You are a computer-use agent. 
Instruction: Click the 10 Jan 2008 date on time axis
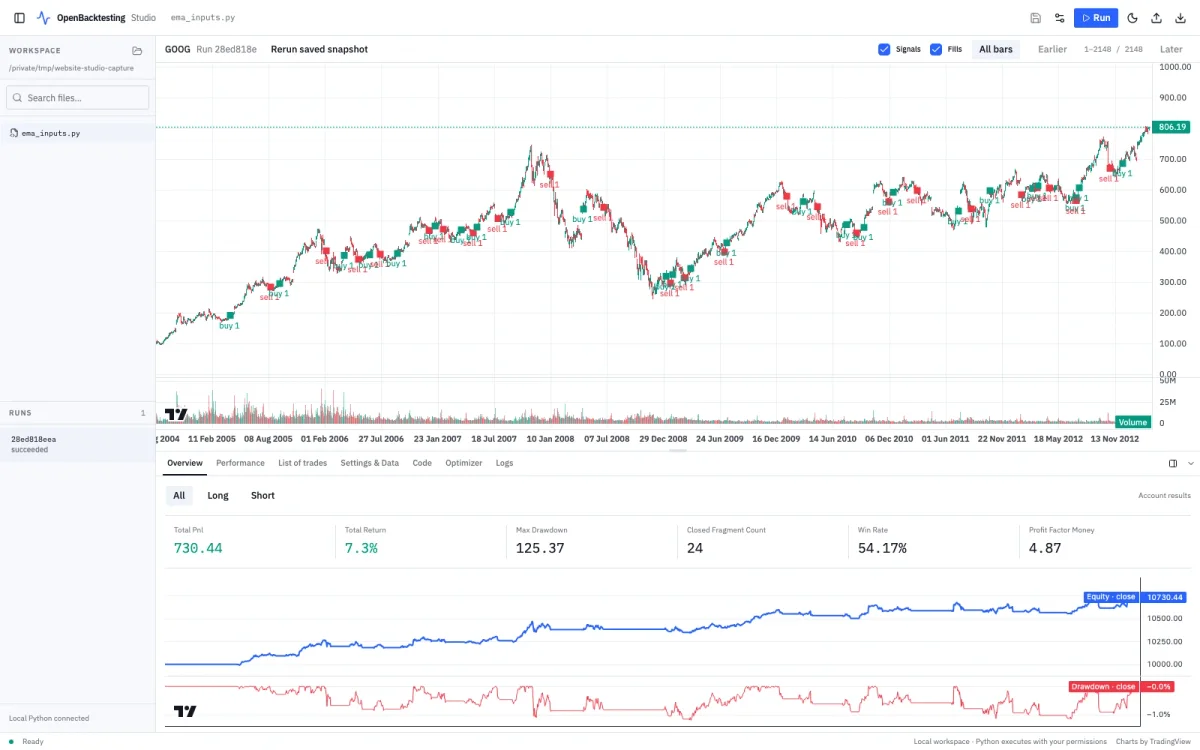(x=551, y=438)
